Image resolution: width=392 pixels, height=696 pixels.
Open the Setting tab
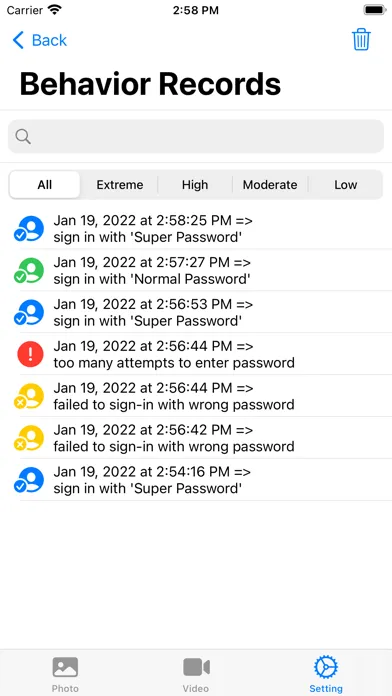pyautogui.click(x=326, y=674)
